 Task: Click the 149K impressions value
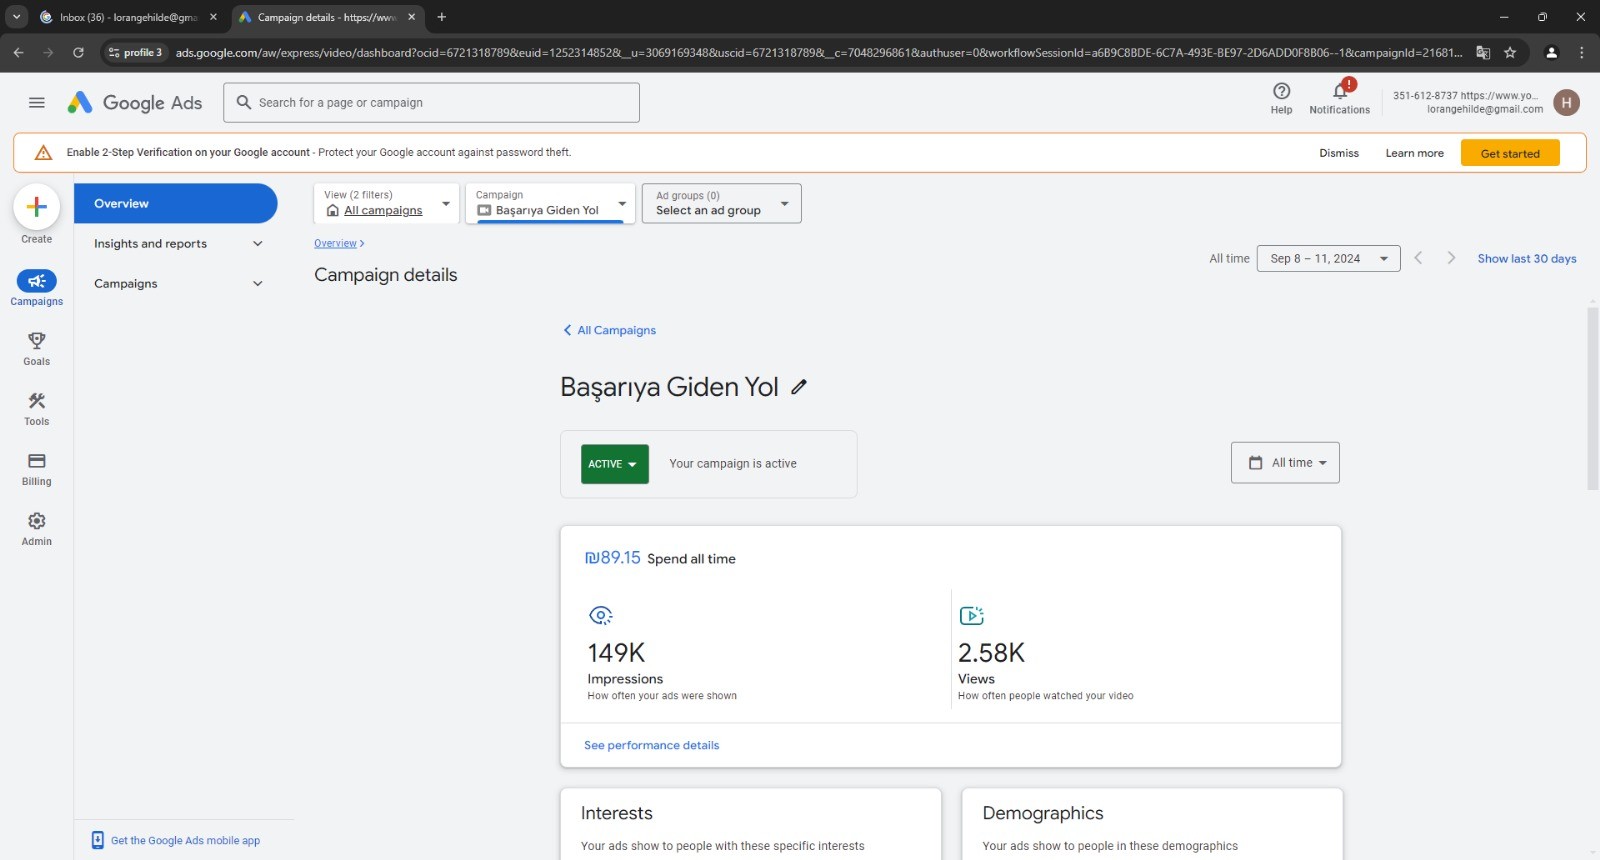point(616,653)
